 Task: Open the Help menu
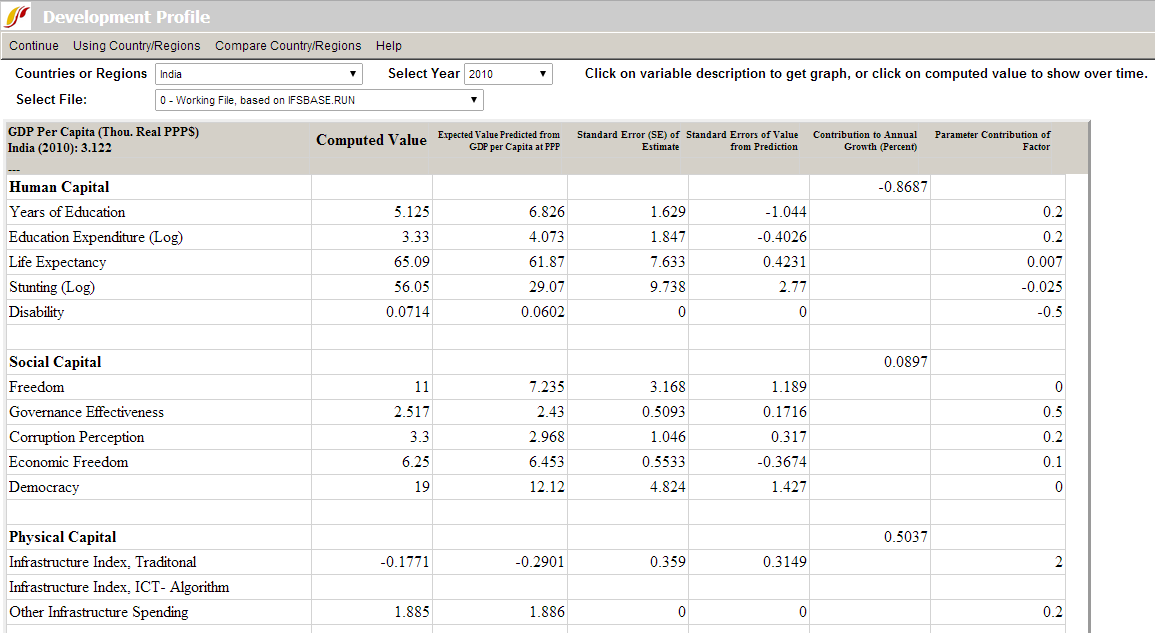[x=389, y=46]
